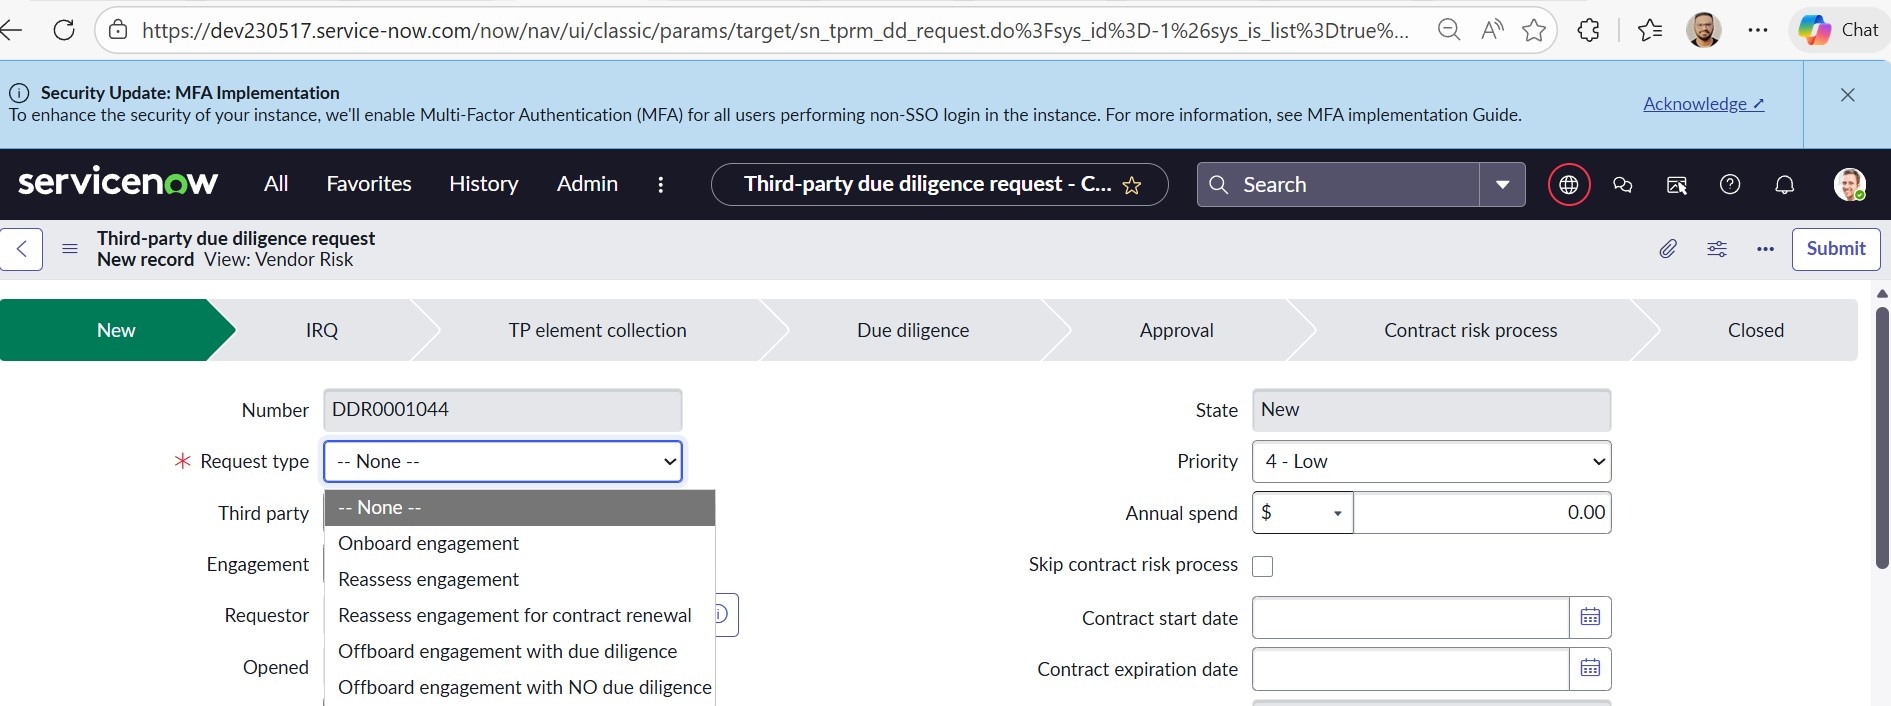The width and height of the screenshot is (1891, 706).
Task: Select the Closed stage
Action: coord(1755,330)
